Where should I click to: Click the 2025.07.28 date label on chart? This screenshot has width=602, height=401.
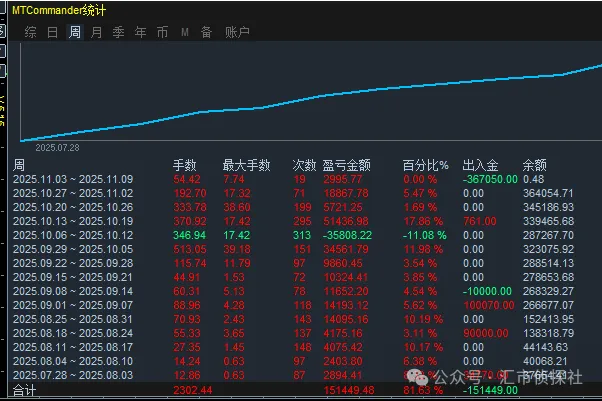[x=58, y=147]
